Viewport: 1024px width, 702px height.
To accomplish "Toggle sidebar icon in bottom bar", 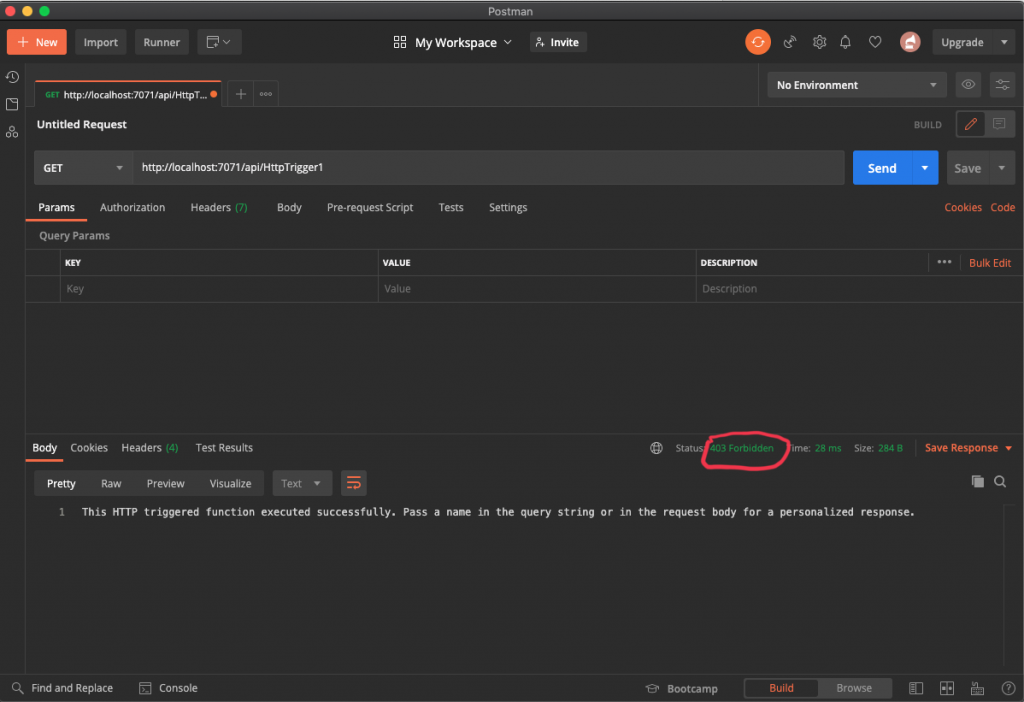I will click(916, 688).
